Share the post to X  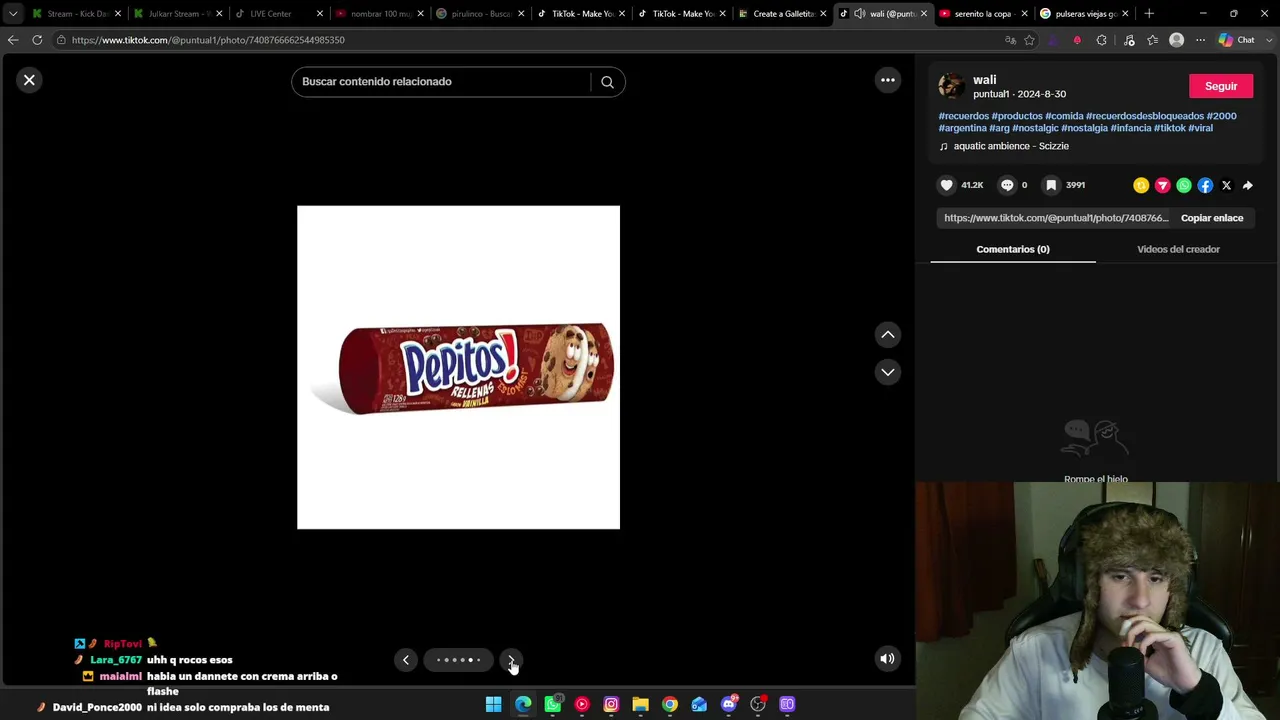point(1226,185)
